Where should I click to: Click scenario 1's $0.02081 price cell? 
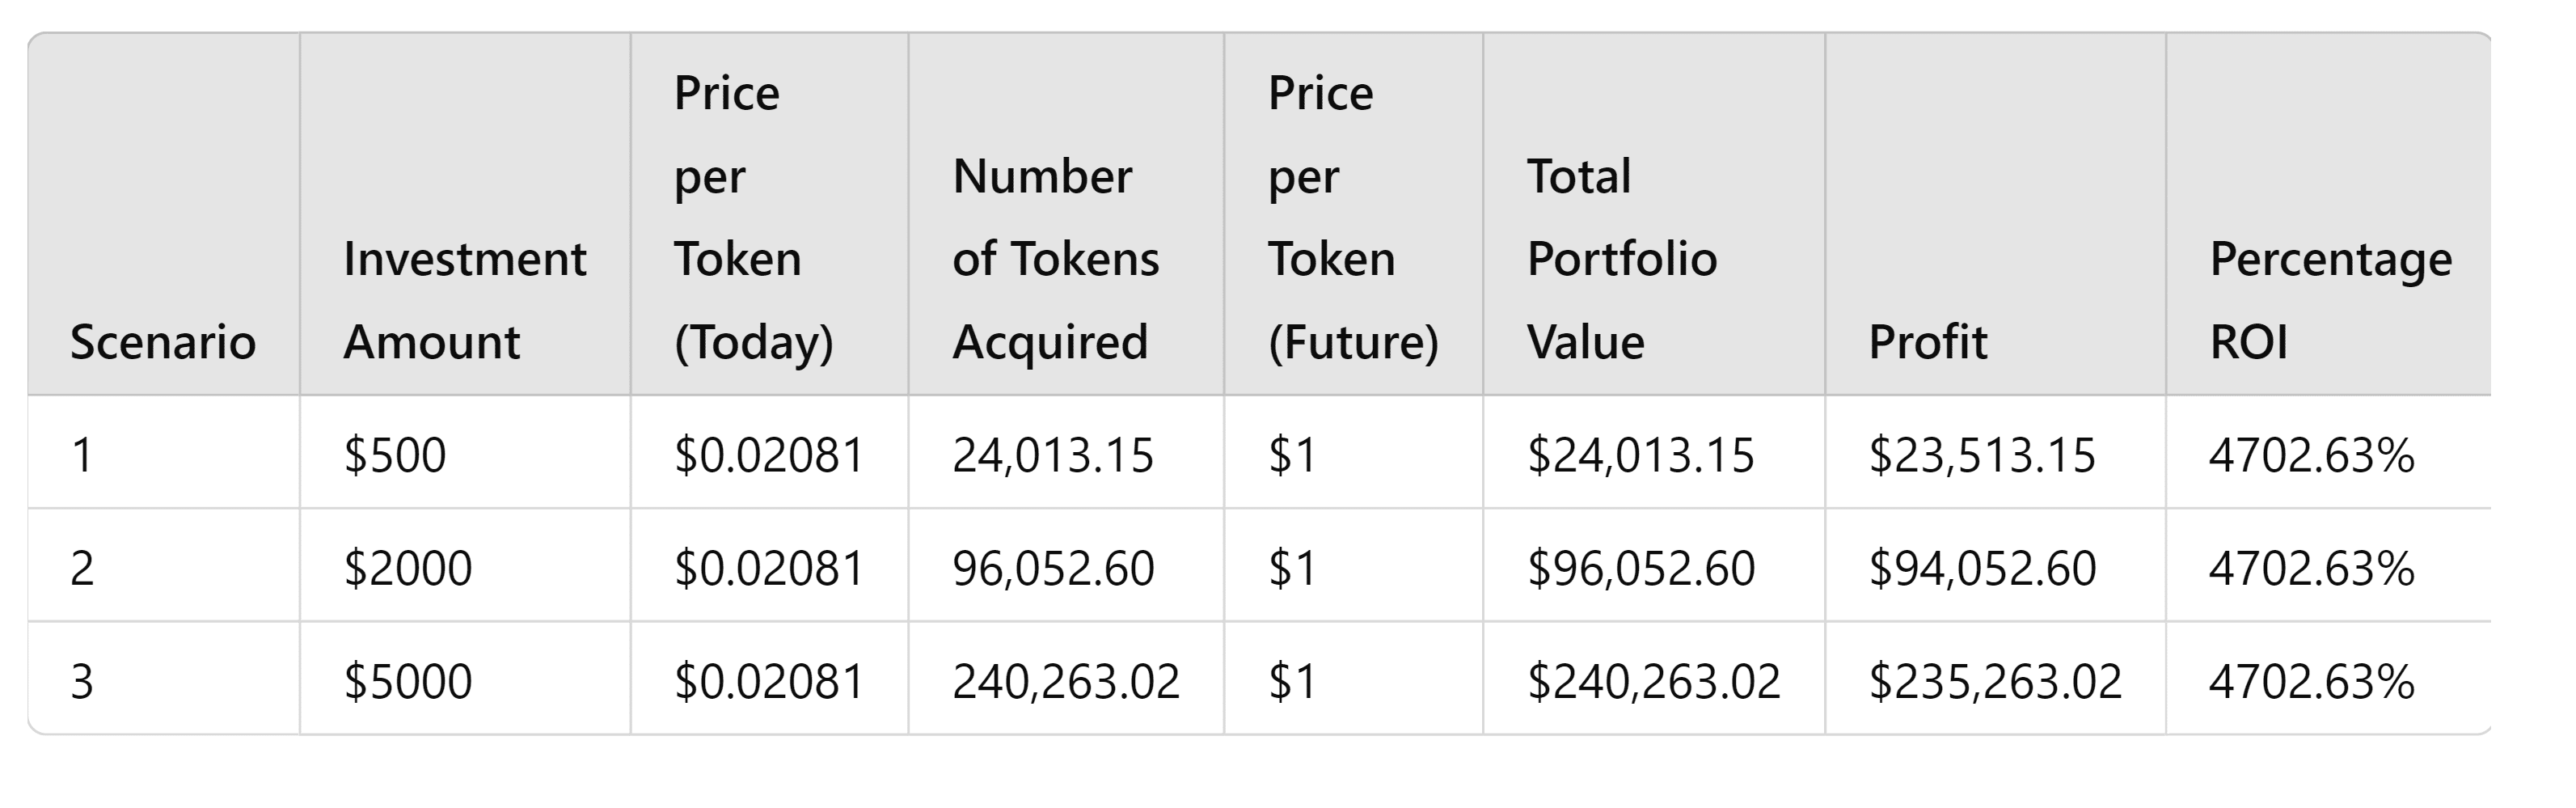coord(768,455)
